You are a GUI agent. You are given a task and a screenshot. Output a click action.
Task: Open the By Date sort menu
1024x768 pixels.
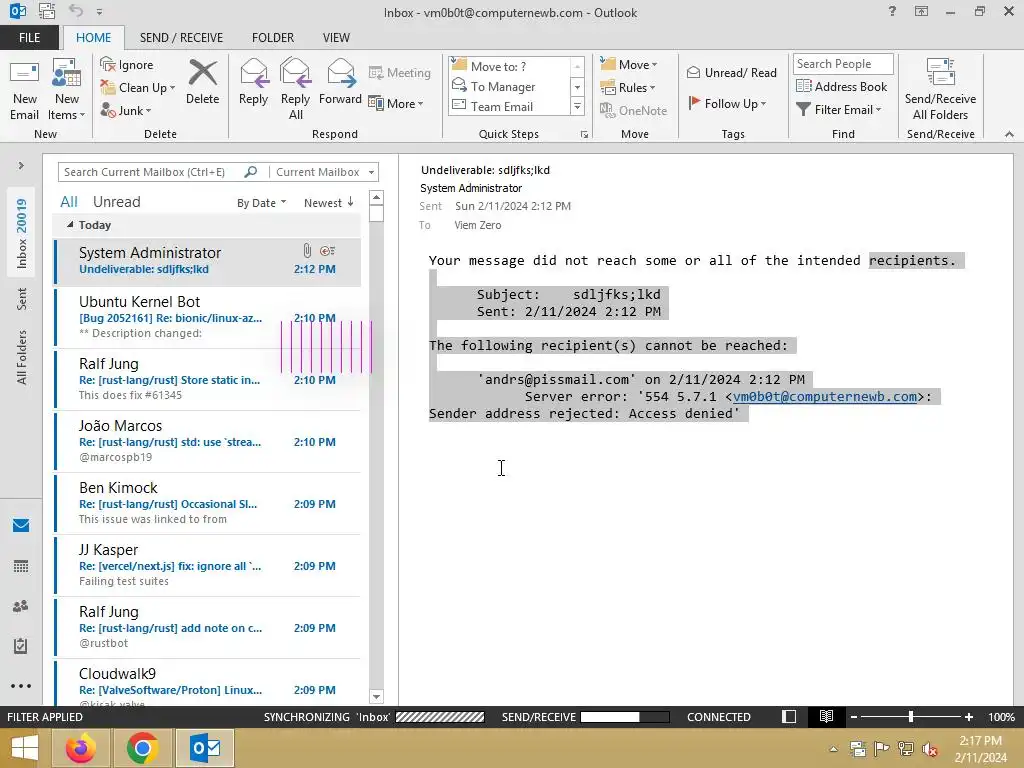pos(261,203)
